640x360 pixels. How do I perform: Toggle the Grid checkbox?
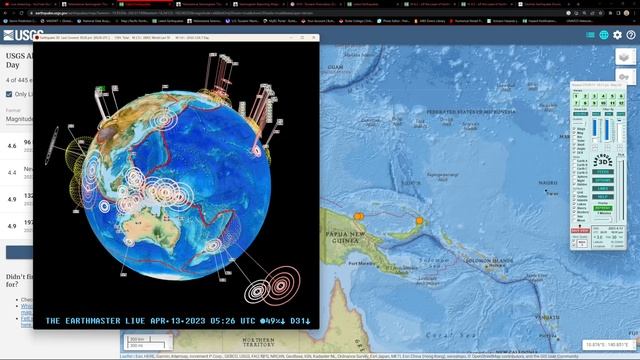(x=575, y=192)
